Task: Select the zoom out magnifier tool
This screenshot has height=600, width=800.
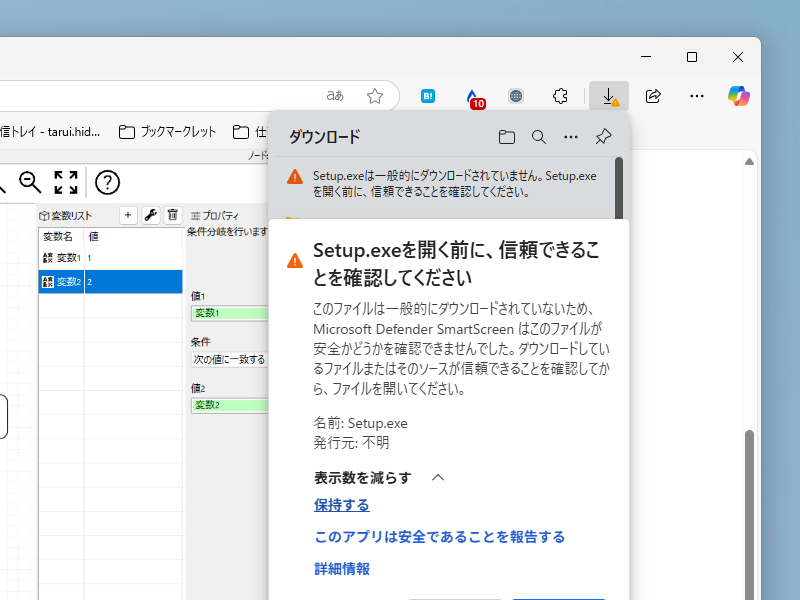Action: click(30, 183)
